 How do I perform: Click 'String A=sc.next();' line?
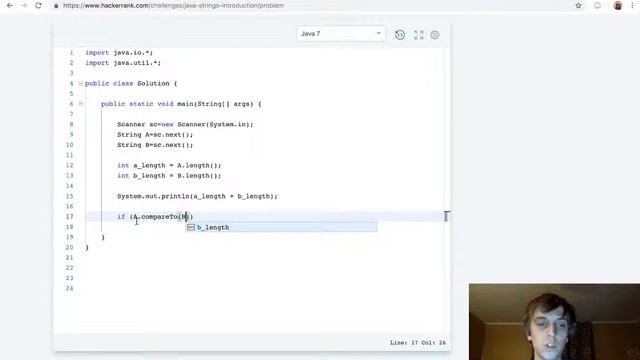coord(155,135)
